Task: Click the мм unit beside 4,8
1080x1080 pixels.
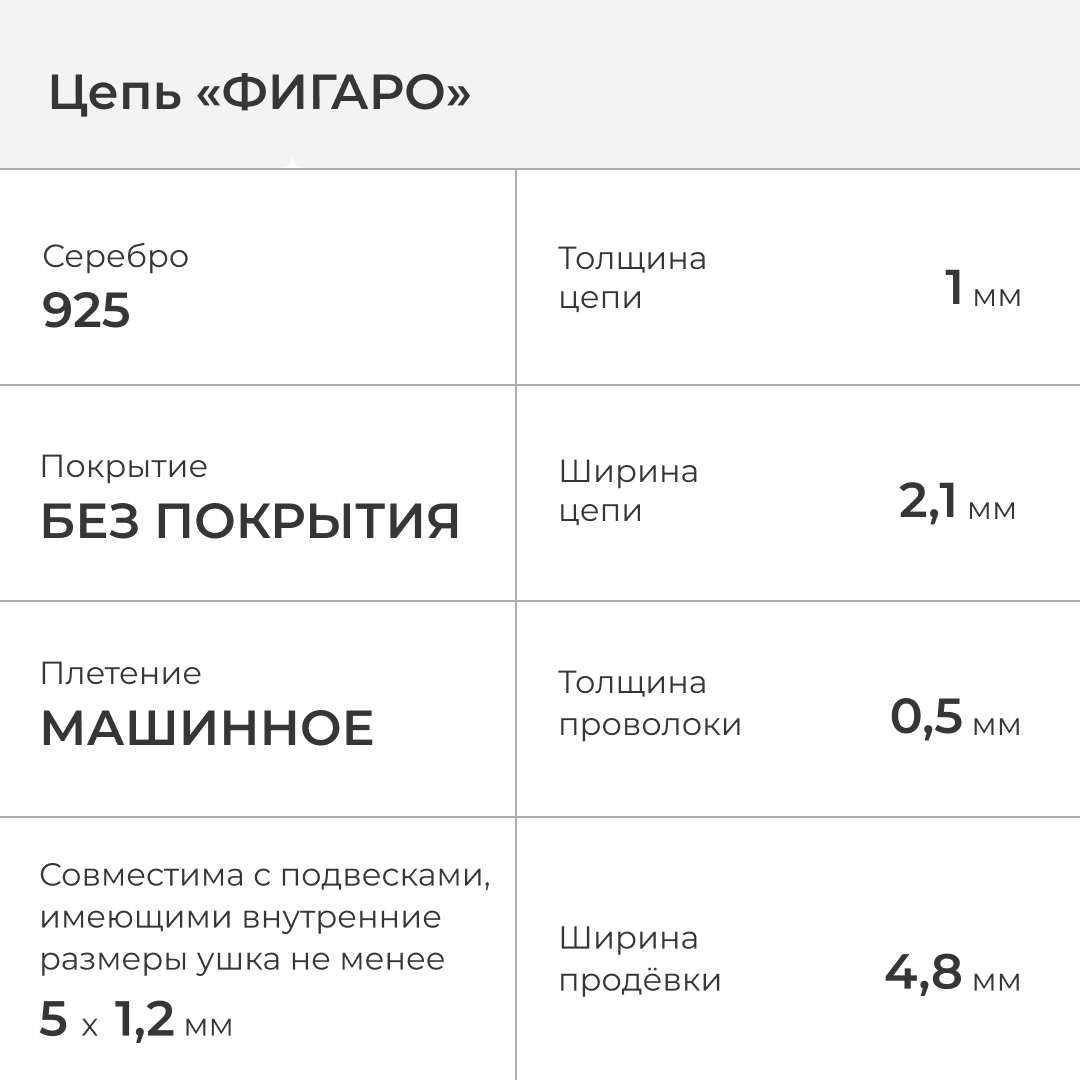Action: [996, 980]
